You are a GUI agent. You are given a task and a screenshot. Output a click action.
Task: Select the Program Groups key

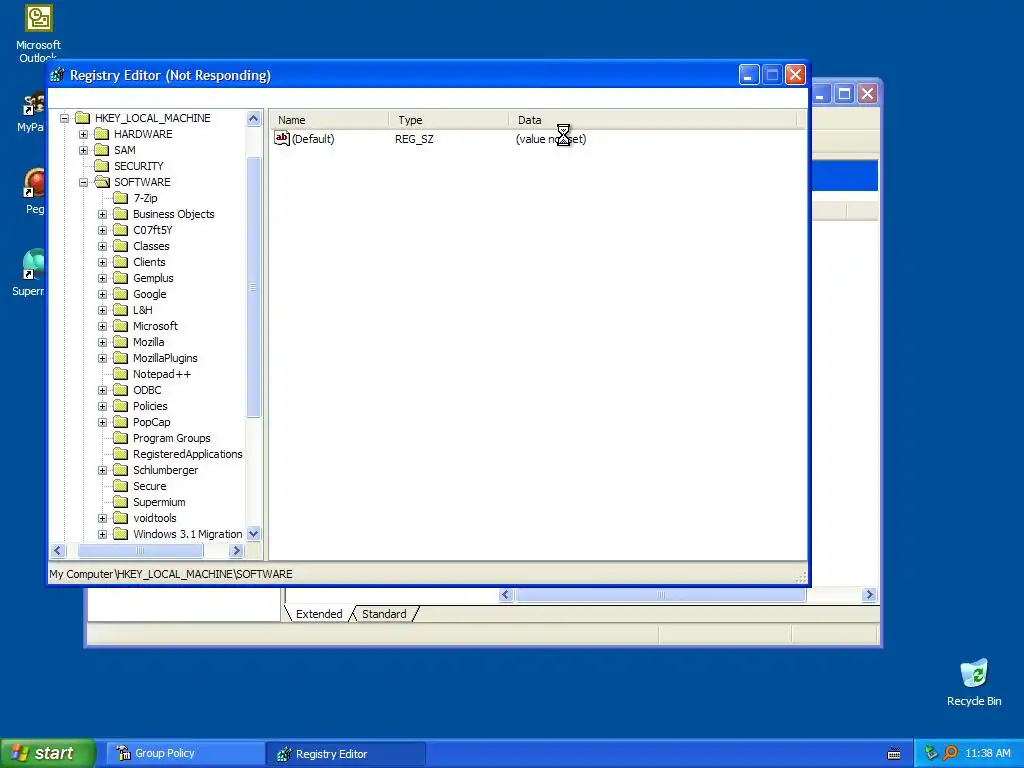[x=172, y=438]
